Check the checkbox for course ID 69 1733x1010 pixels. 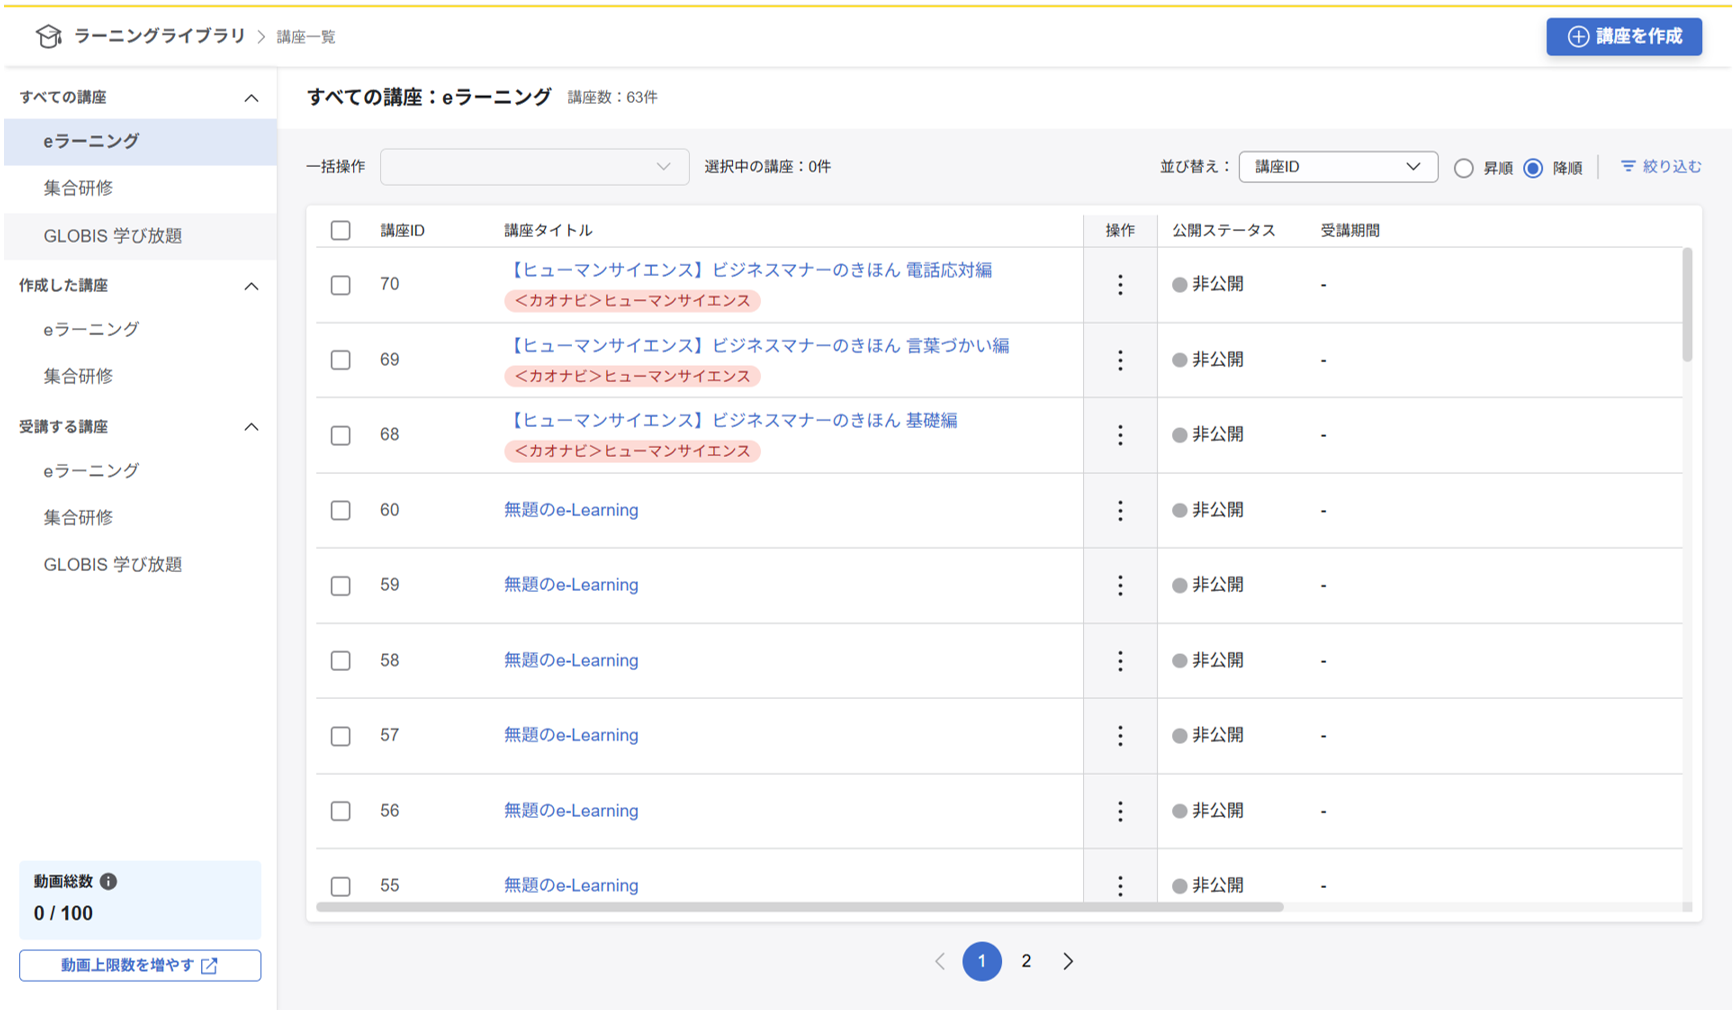[x=340, y=360]
